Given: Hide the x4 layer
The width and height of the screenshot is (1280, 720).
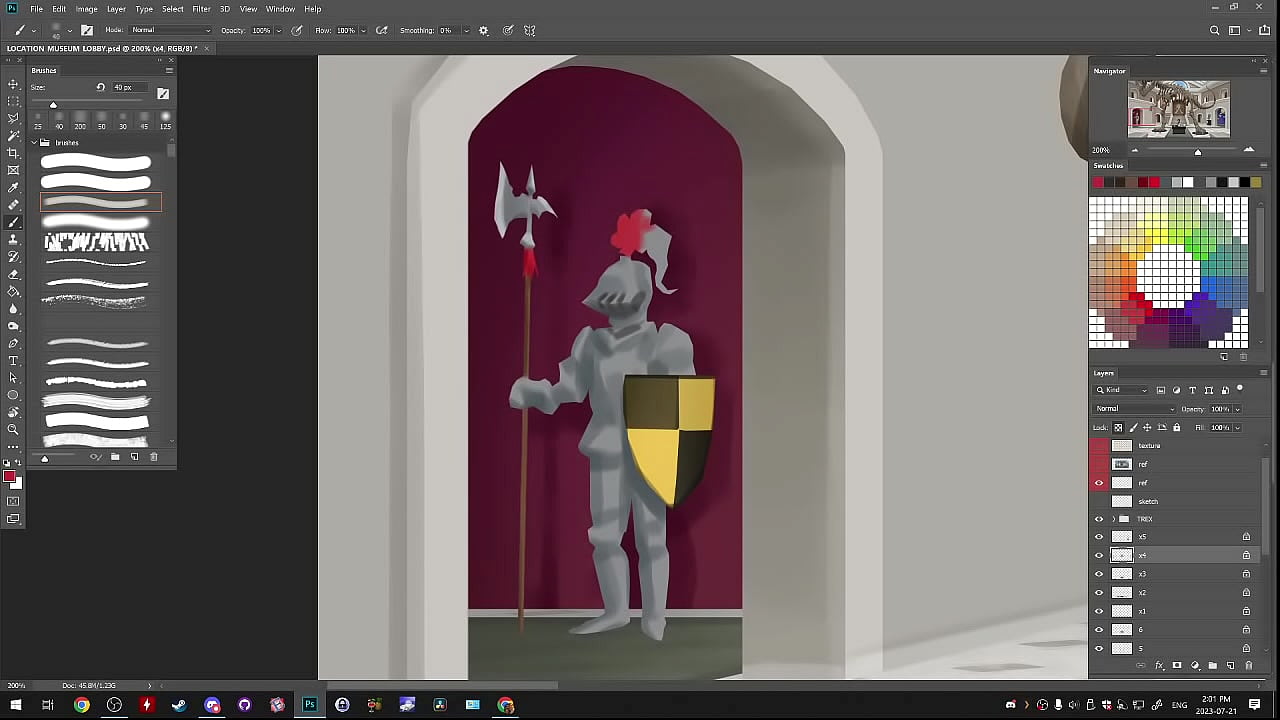Looking at the screenshot, I should (x=1099, y=555).
